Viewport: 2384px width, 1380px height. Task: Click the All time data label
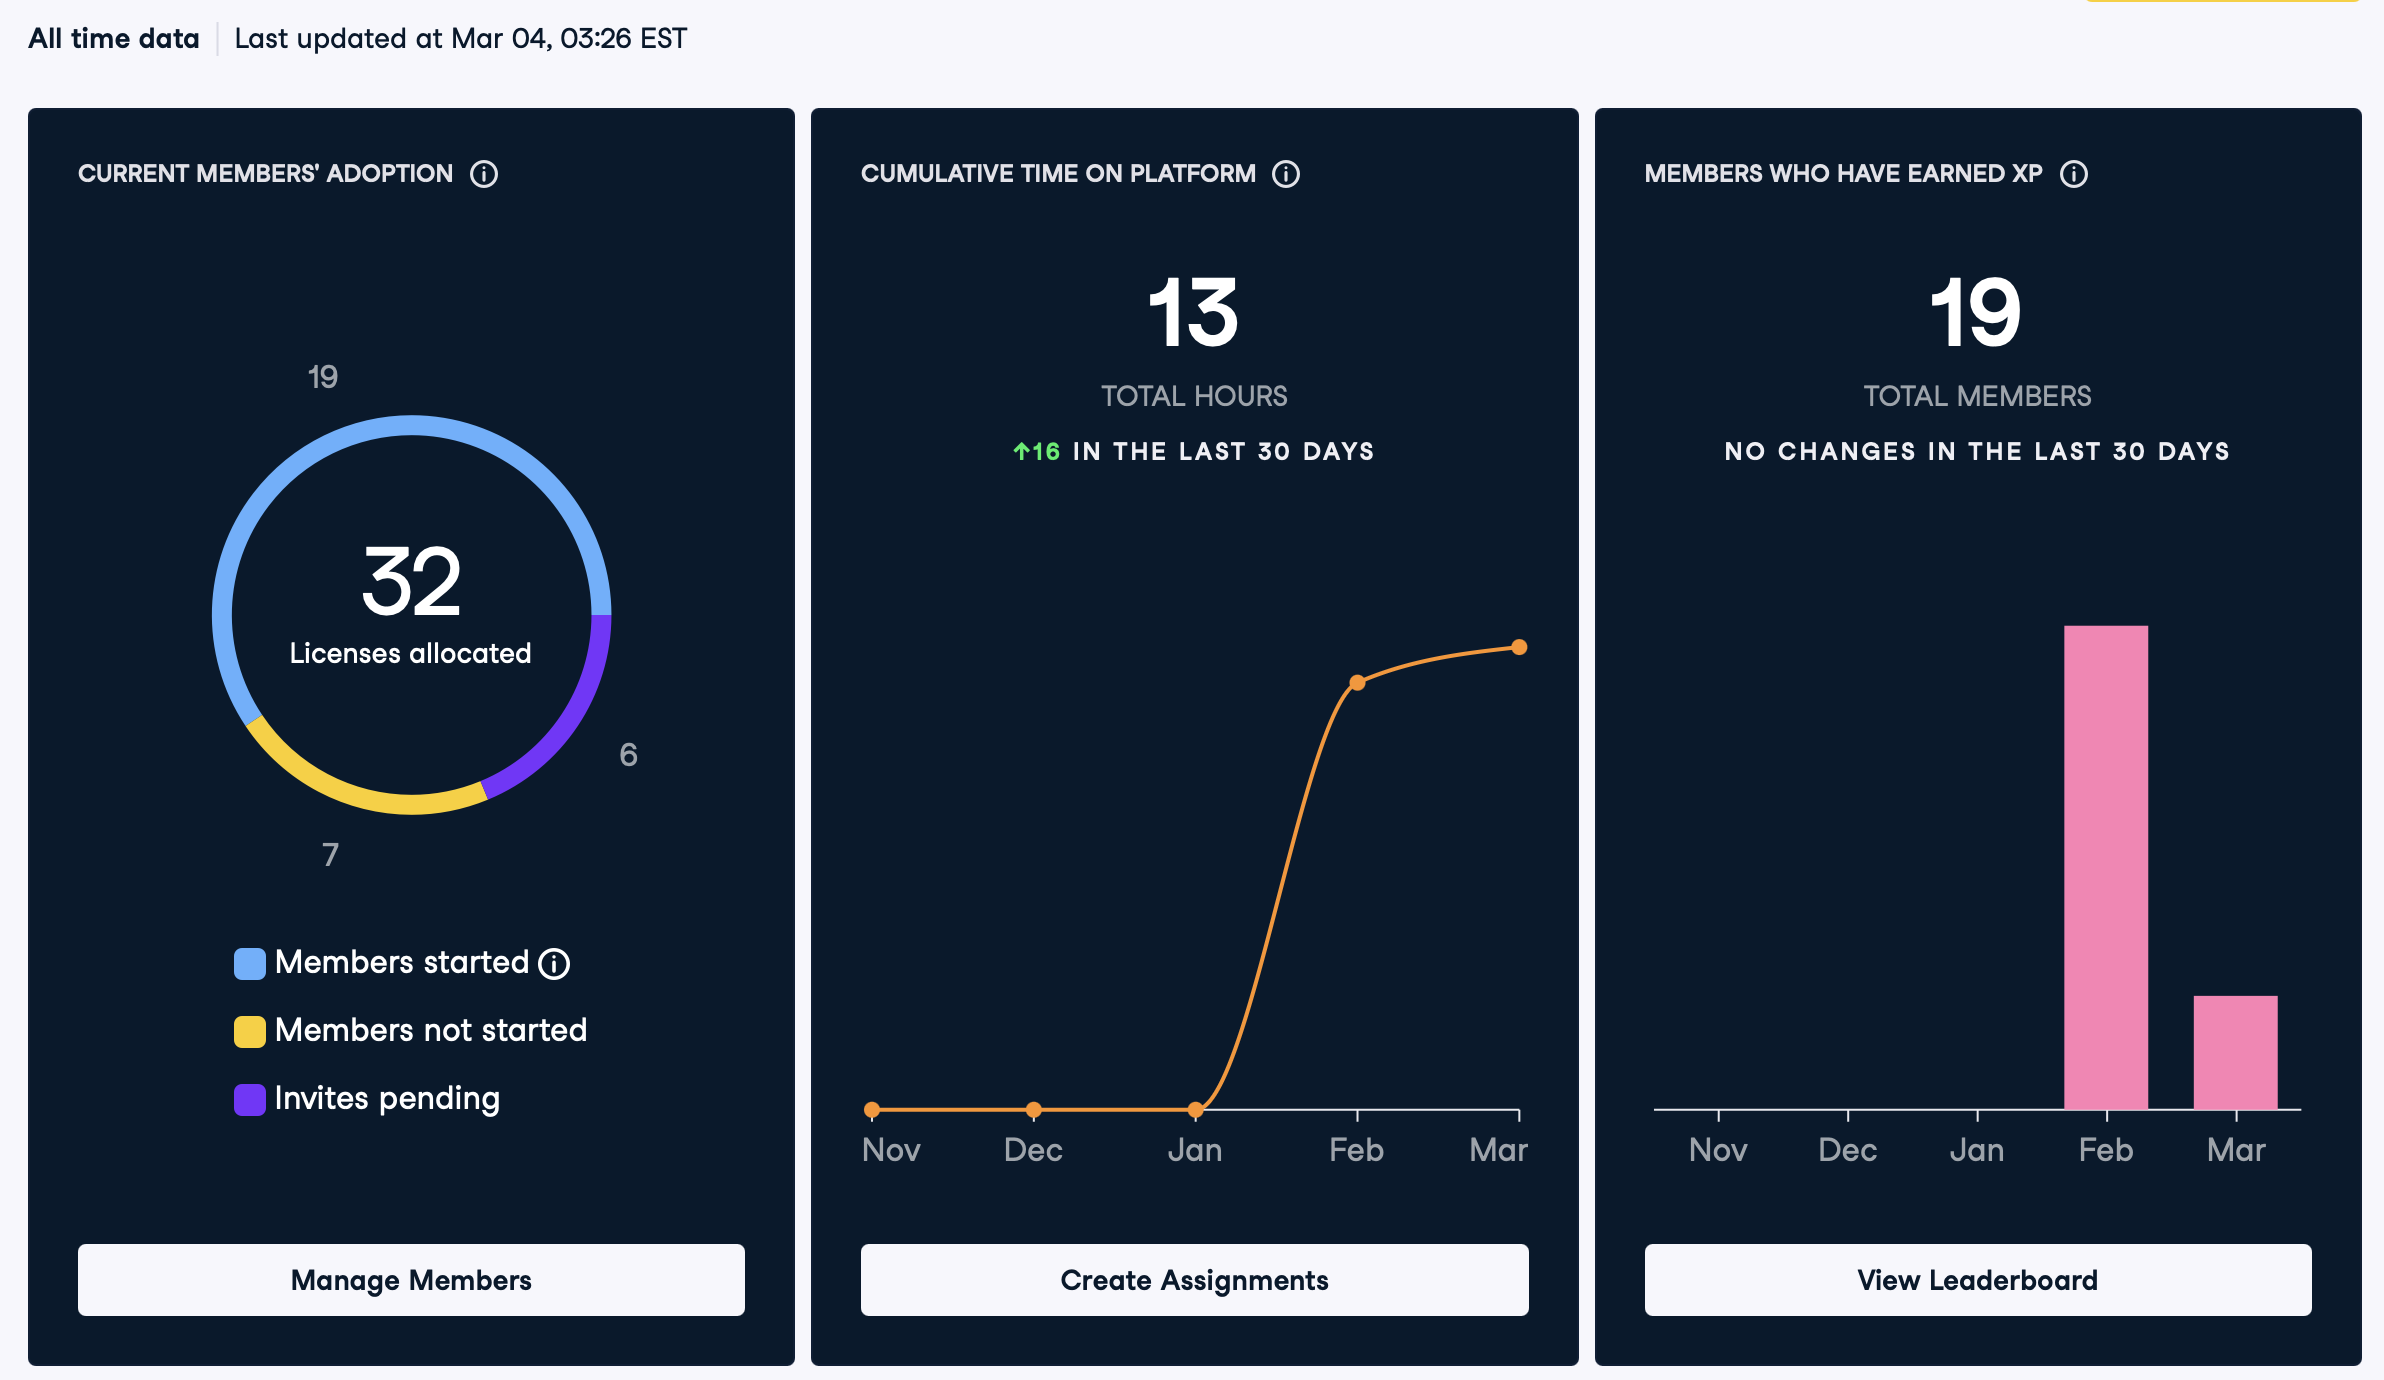(114, 39)
